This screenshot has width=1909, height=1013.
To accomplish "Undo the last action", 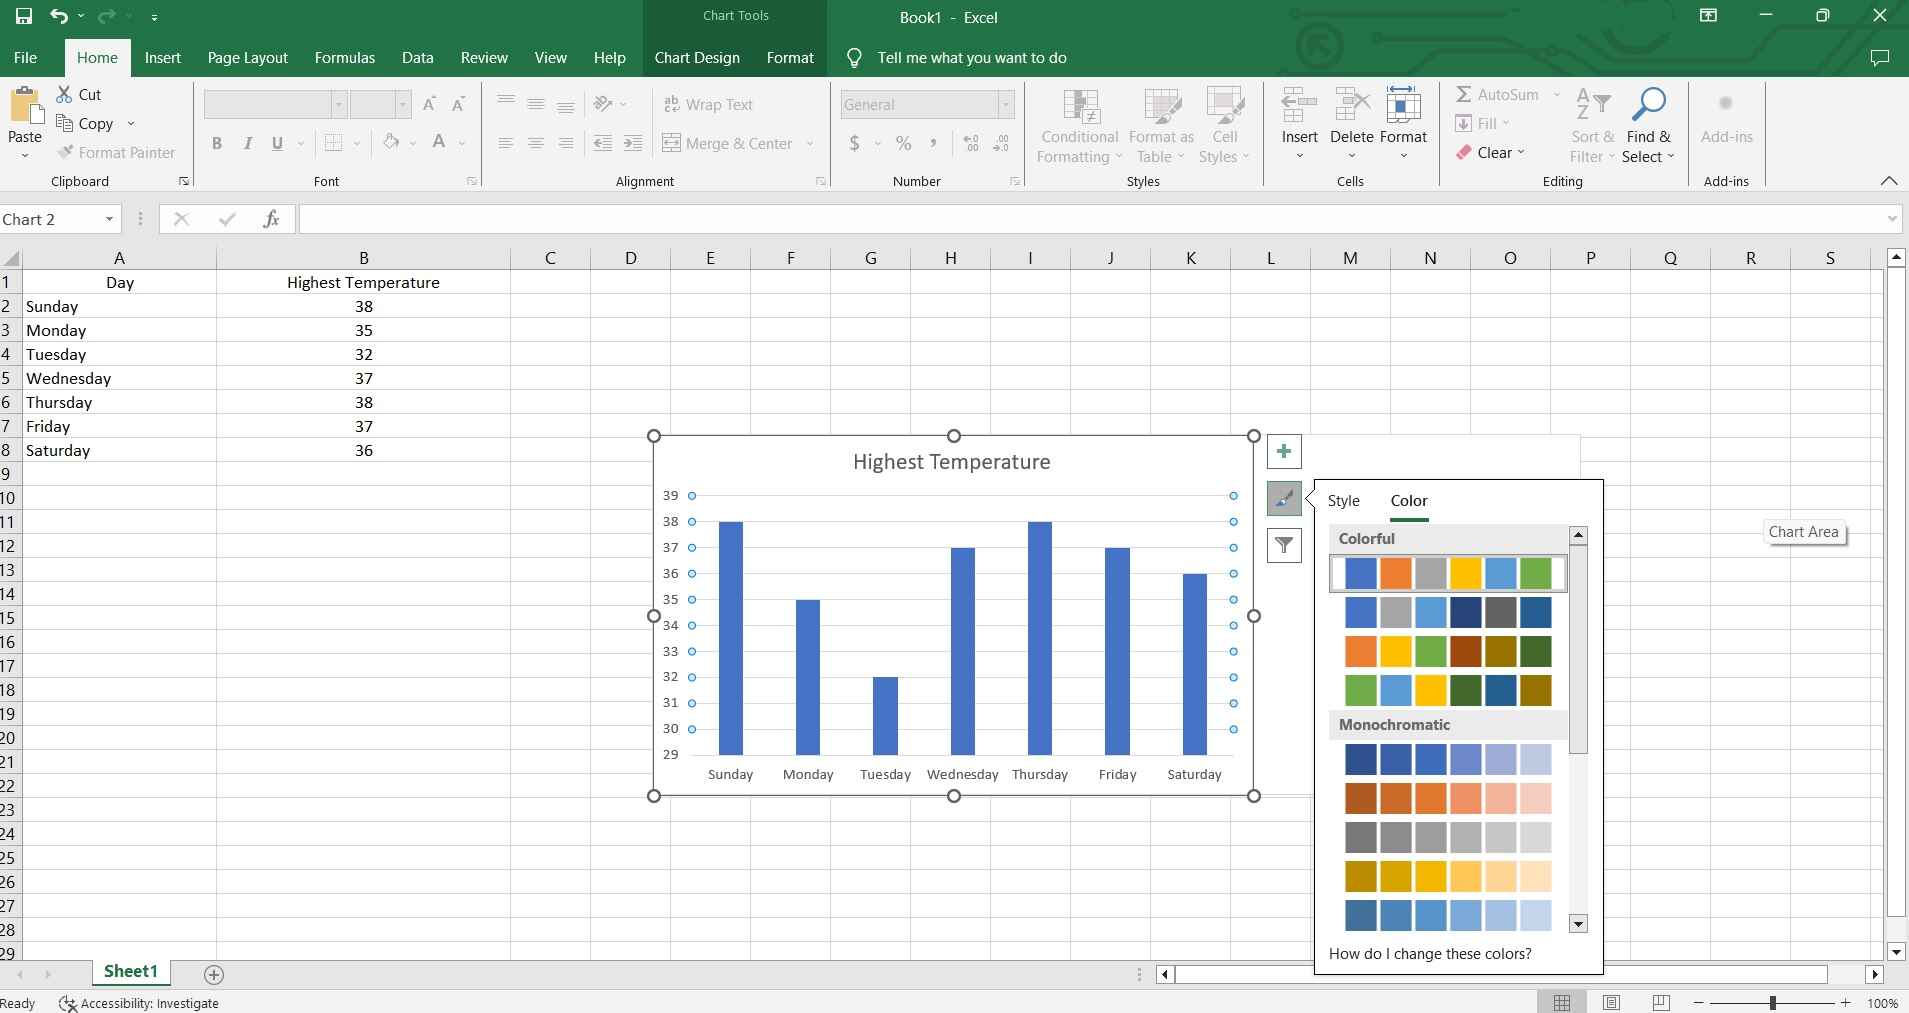I will tap(59, 17).
